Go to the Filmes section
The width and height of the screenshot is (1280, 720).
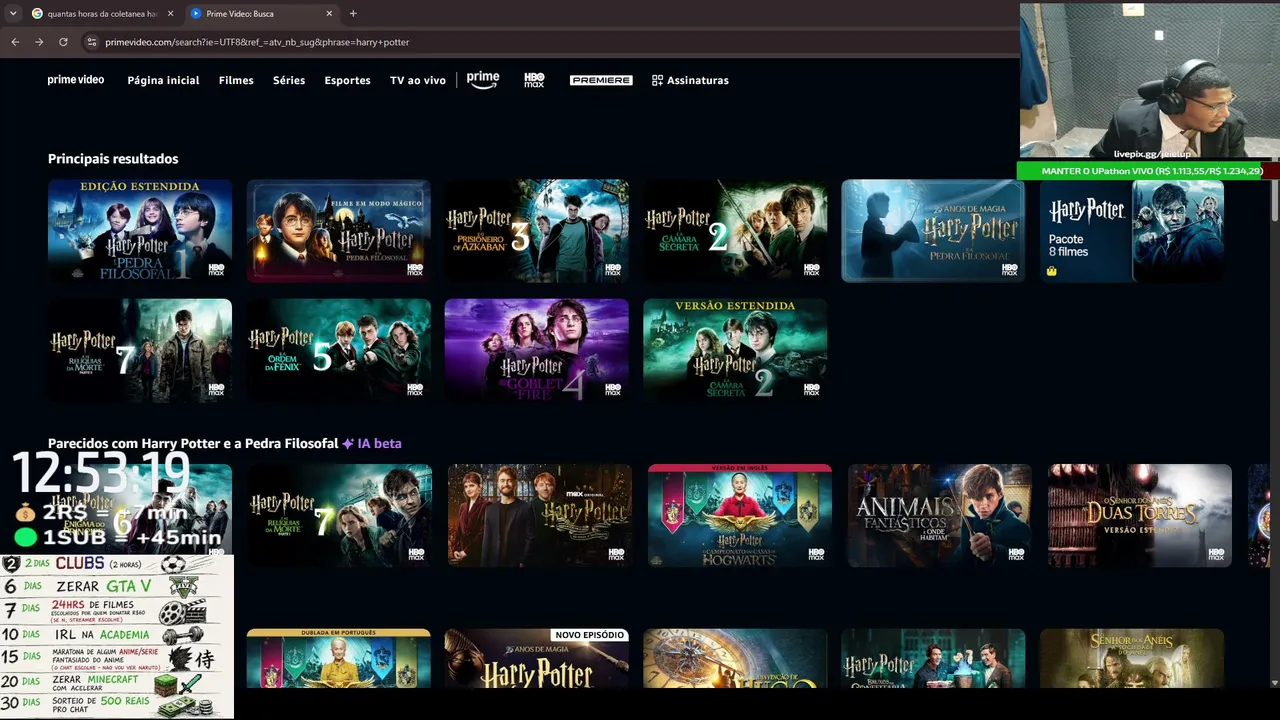(236, 80)
